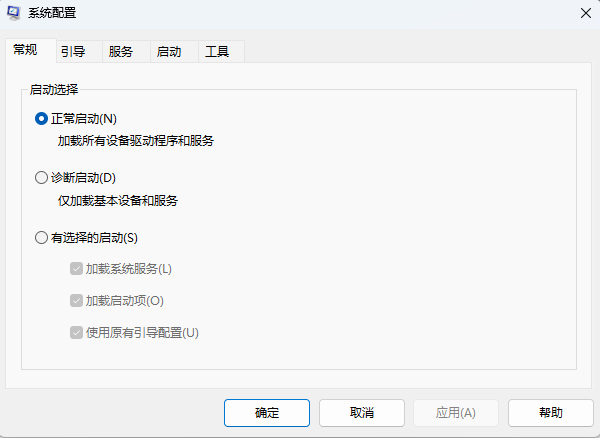Close the 系统配置 dialog
This screenshot has height=440, width=600.
(x=585, y=13)
